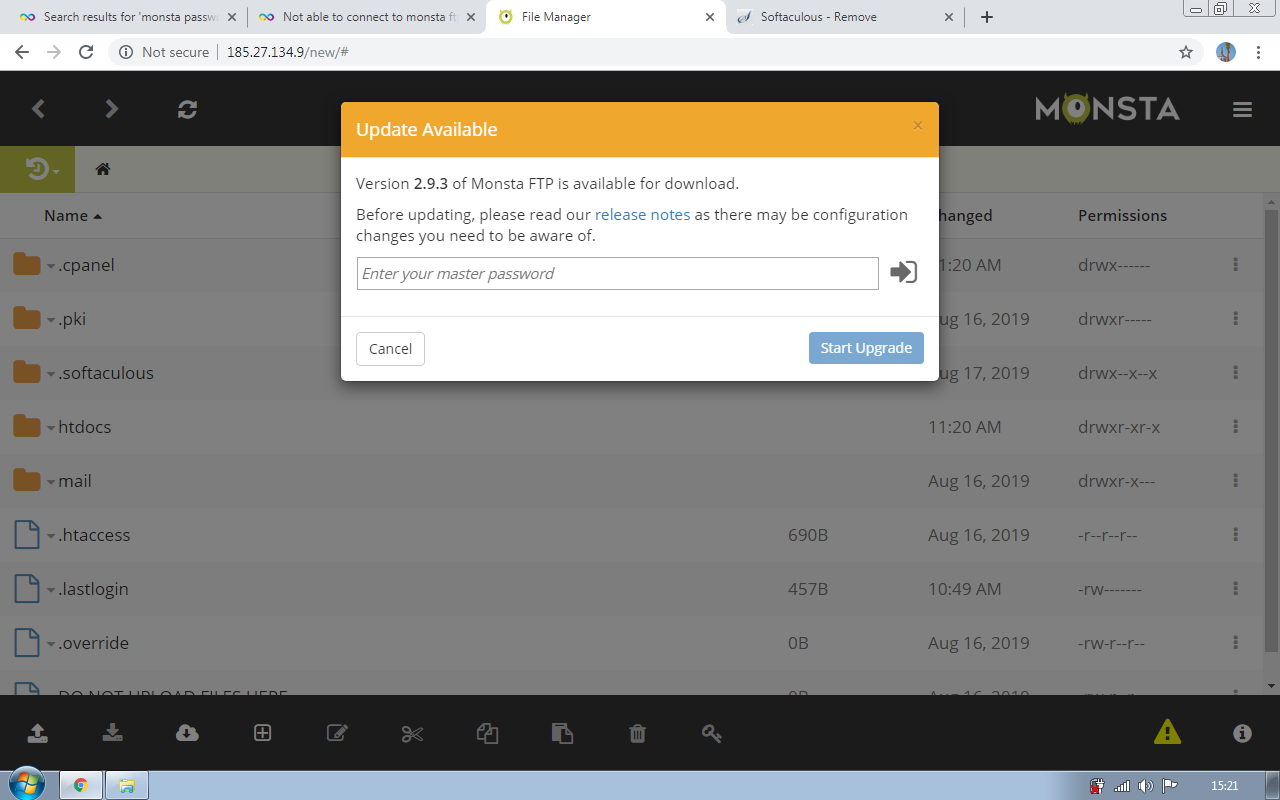This screenshot has height=800, width=1280.
Task: Click the trash delete icon
Action: pyautogui.click(x=637, y=733)
